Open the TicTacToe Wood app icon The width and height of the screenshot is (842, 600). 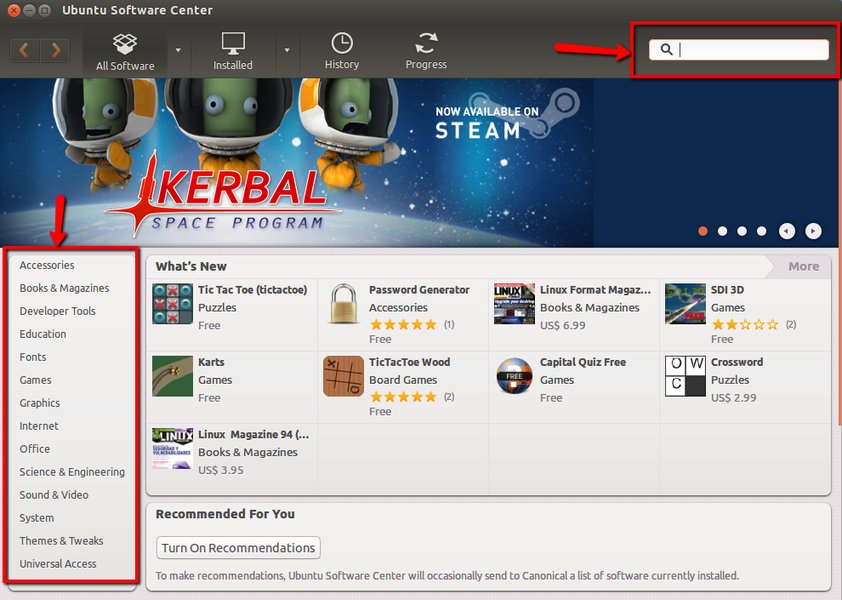click(344, 376)
